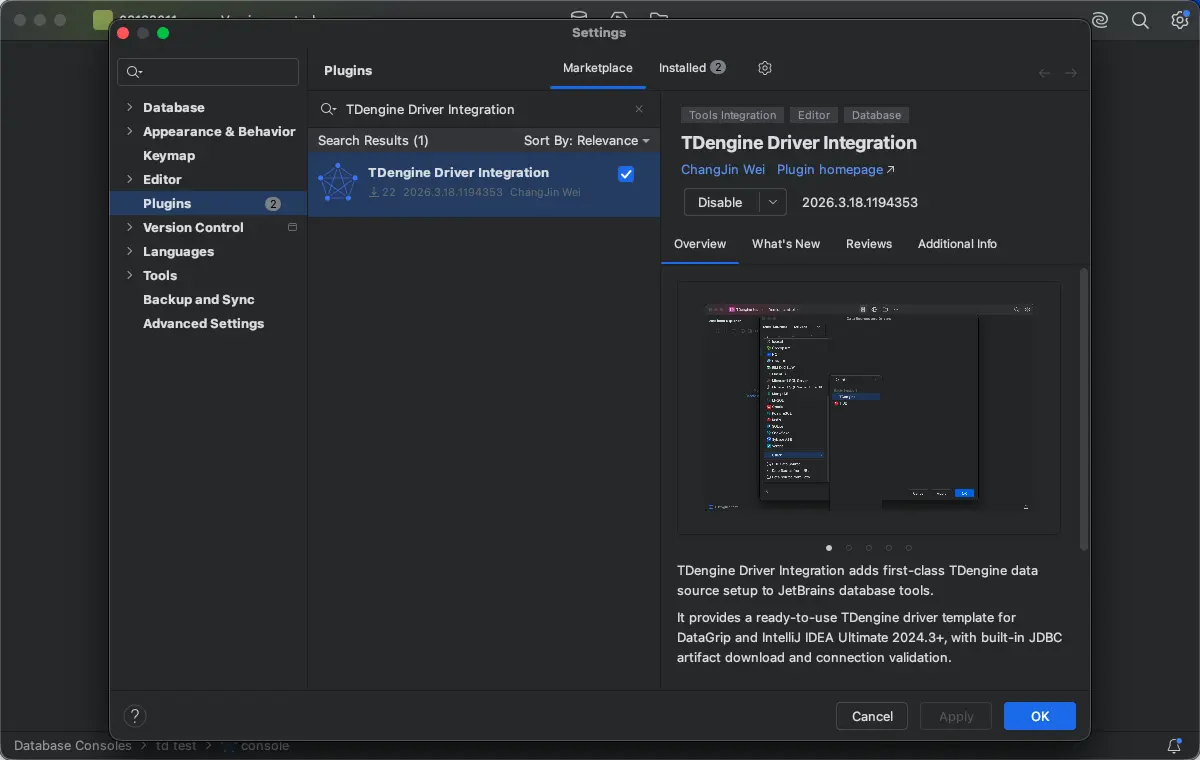
Task: Expand the Tools settings node
Action: 129,275
